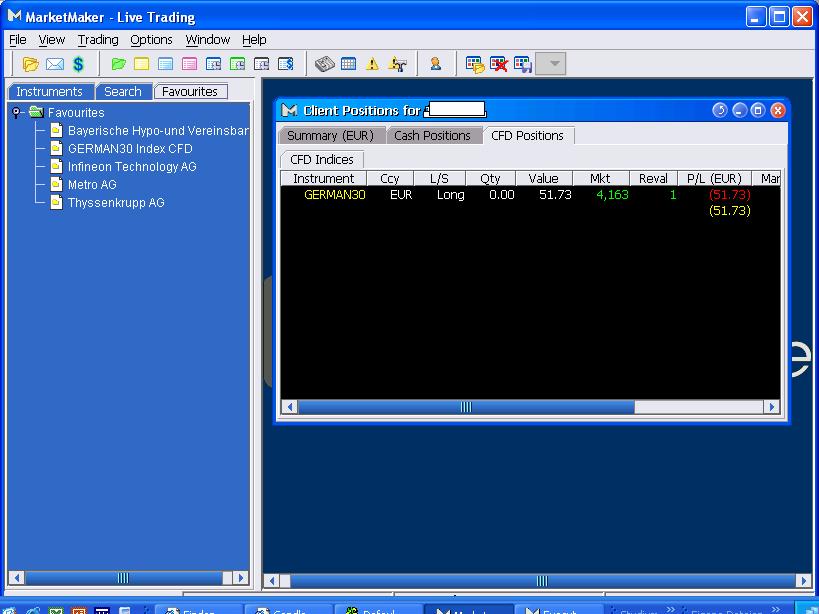Open the grey toolbar dropdown arrow
This screenshot has height=614, width=819.
point(551,65)
